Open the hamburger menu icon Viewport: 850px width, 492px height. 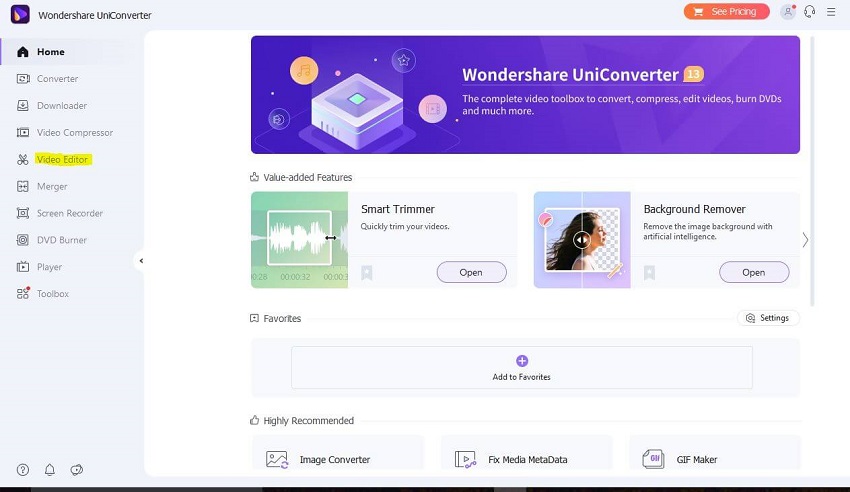click(831, 11)
